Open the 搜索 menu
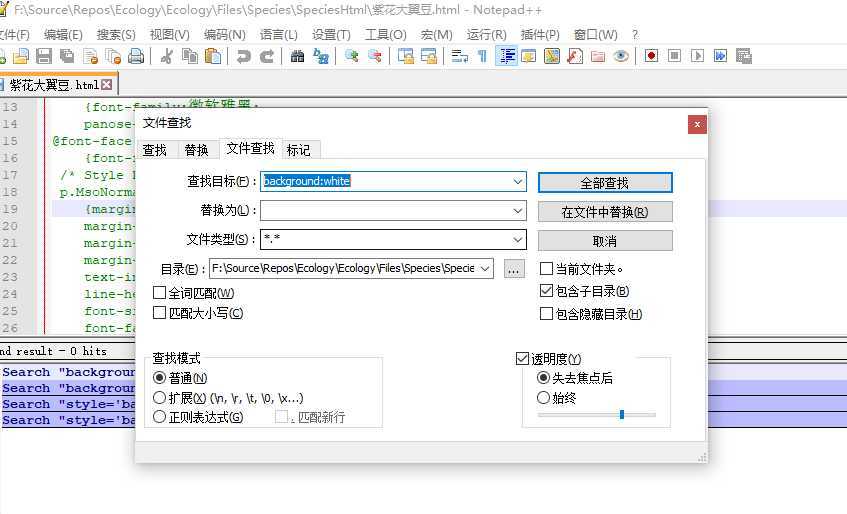This screenshot has height=514, width=847. [x=116, y=35]
